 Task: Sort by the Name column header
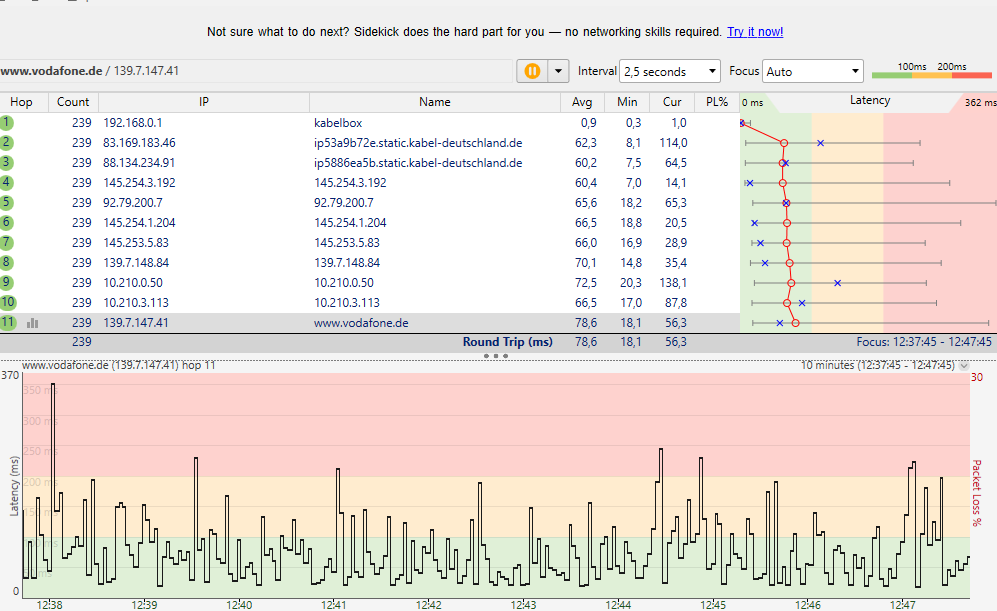click(434, 102)
